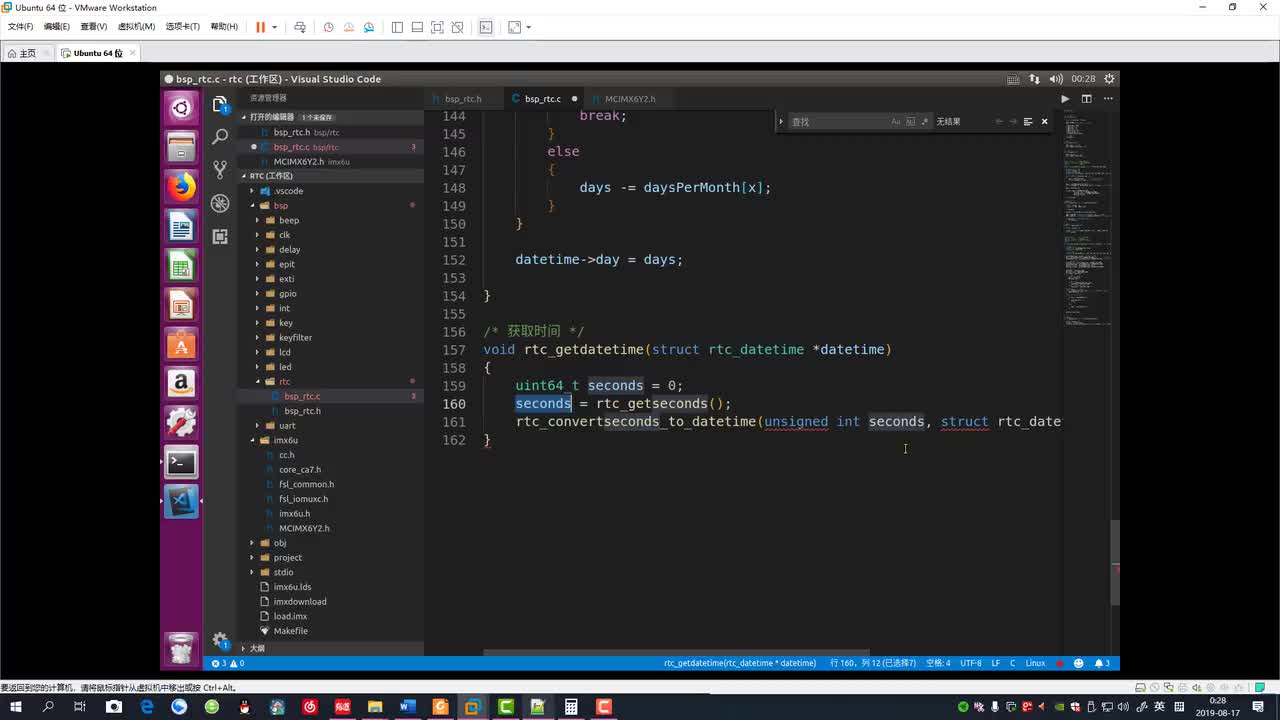Open Ubuntu Software Center from dock
The height and width of the screenshot is (720, 1280).
coord(181,345)
